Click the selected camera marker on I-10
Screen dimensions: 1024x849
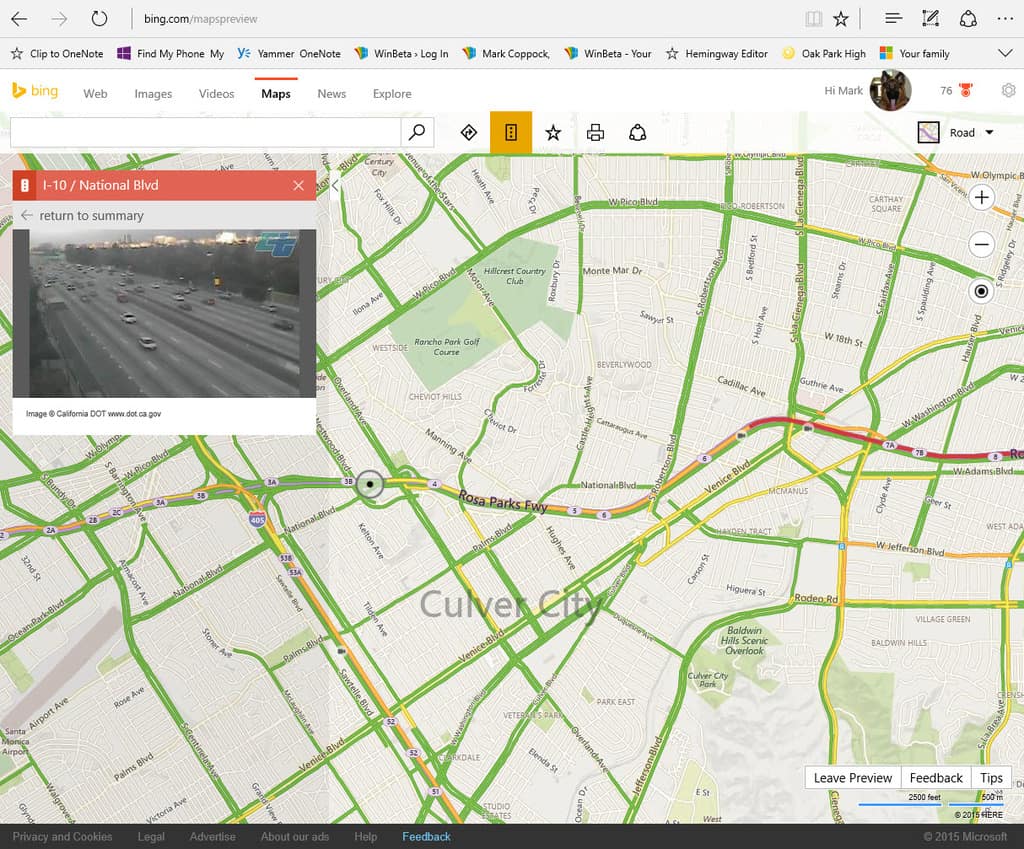click(370, 484)
